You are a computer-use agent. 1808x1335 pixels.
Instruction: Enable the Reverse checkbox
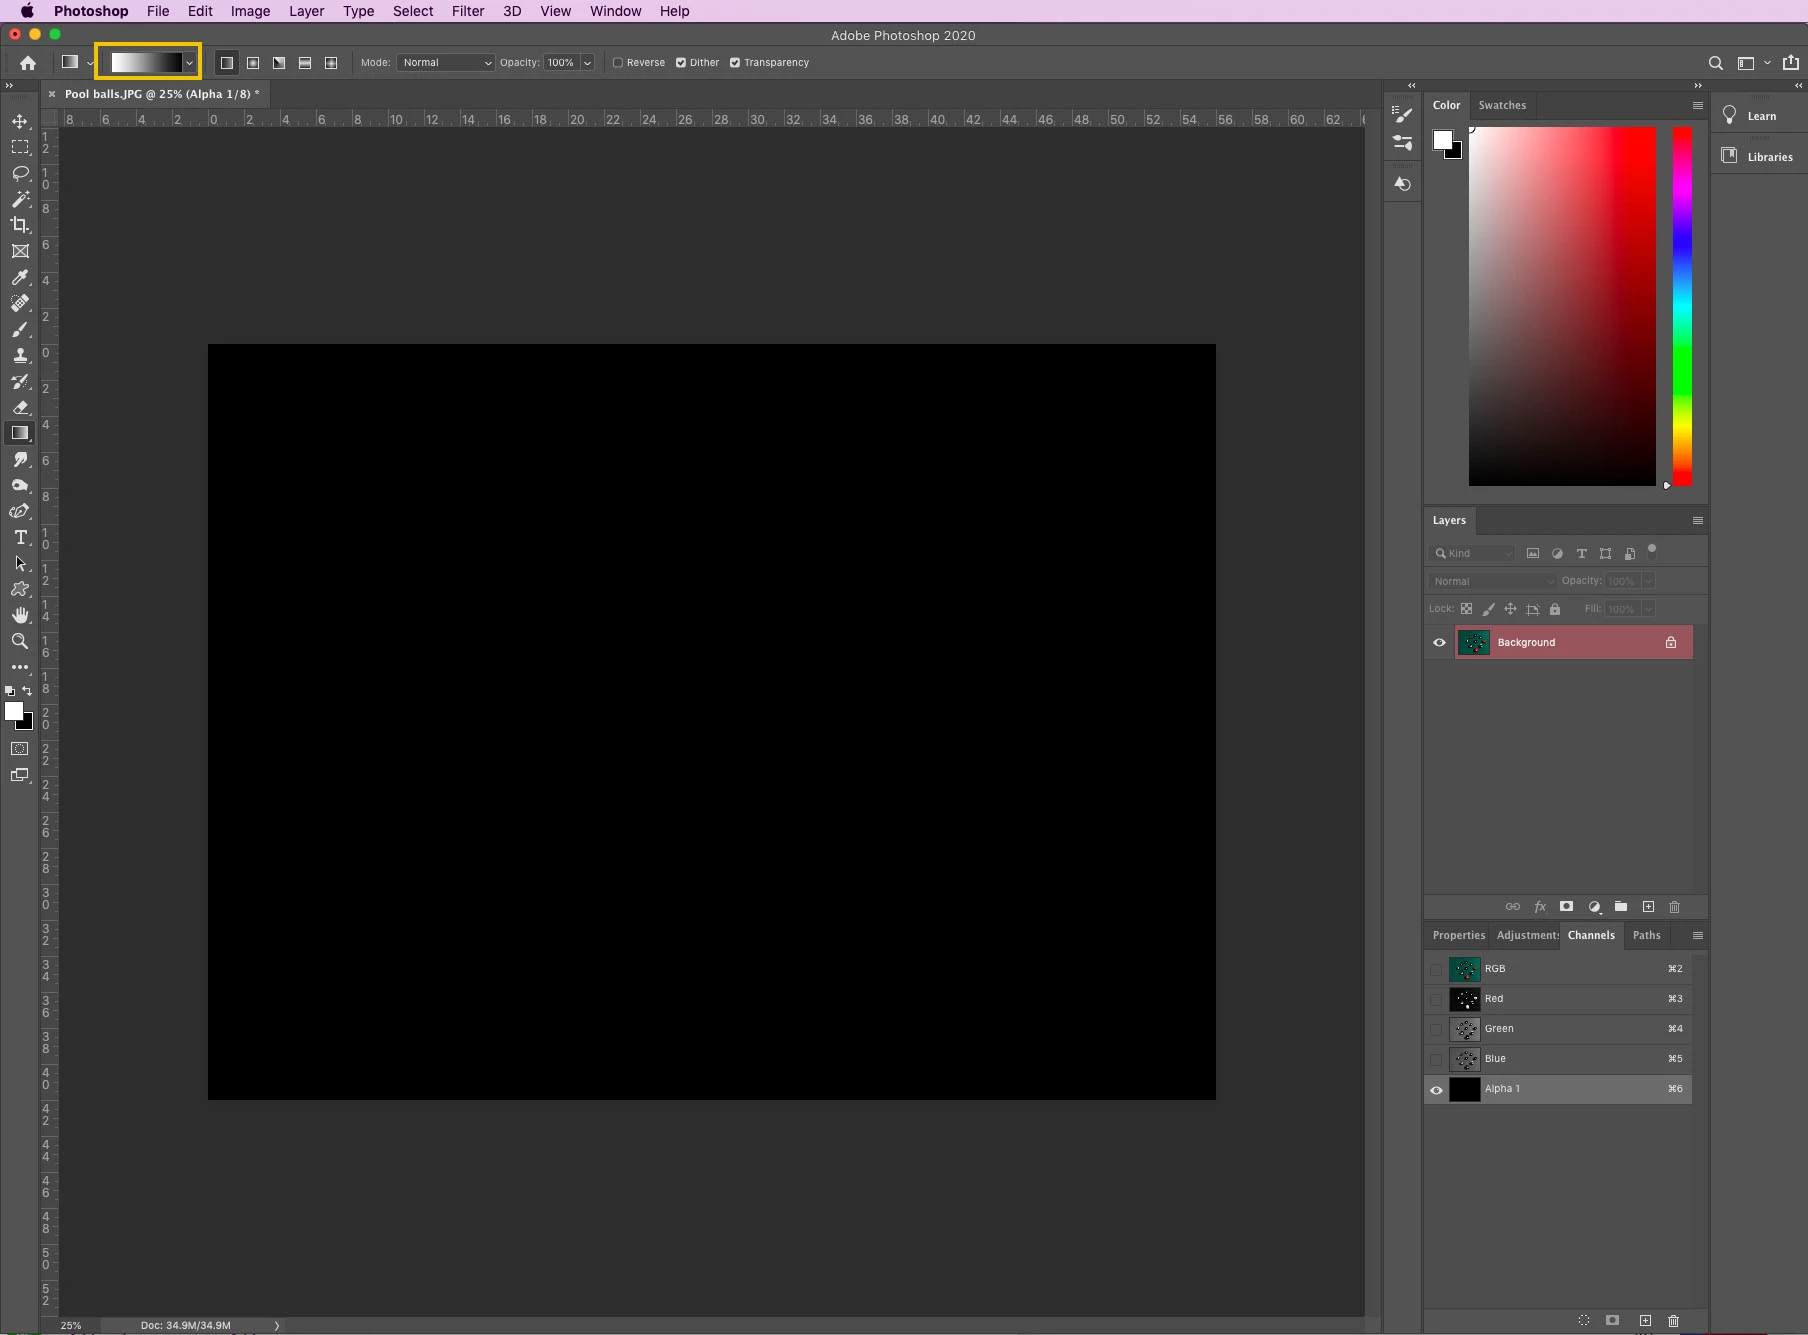[x=618, y=63]
